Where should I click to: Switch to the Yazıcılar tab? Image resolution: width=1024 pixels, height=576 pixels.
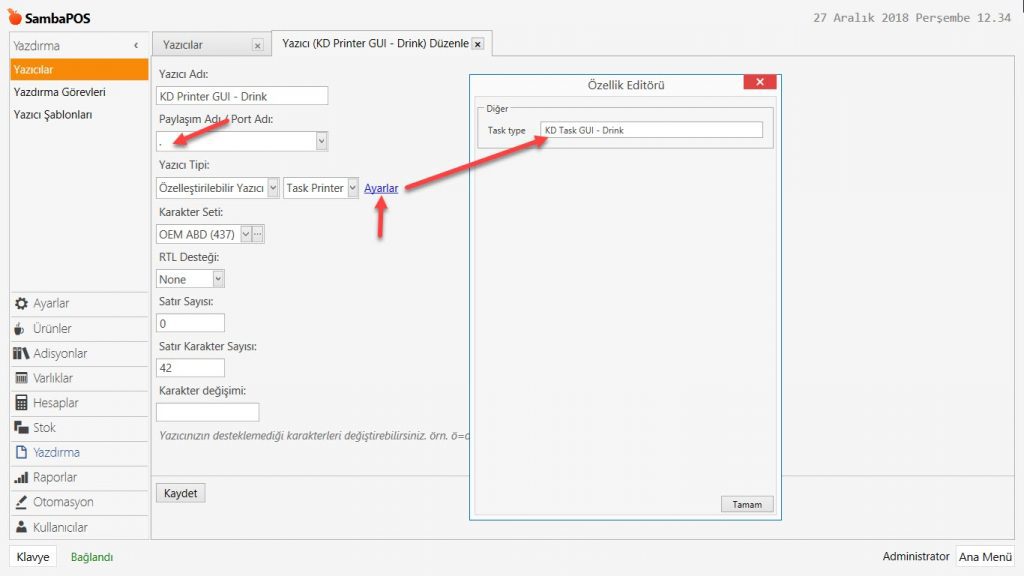pyautogui.click(x=201, y=44)
